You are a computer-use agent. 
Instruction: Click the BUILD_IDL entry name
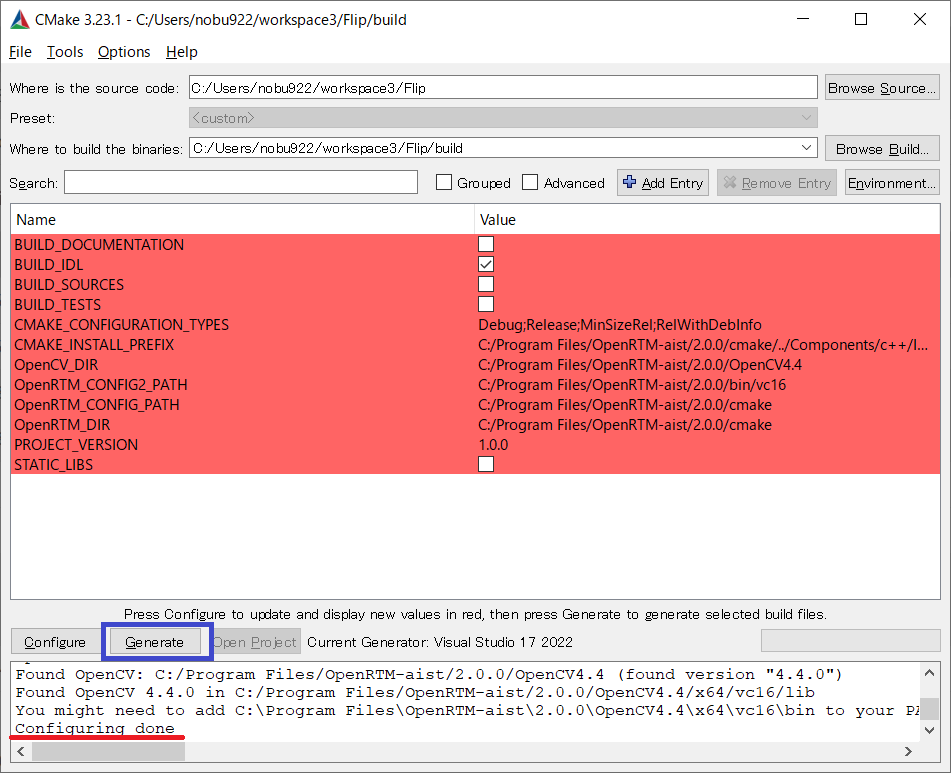pyautogui.click(x=49, y=264)
